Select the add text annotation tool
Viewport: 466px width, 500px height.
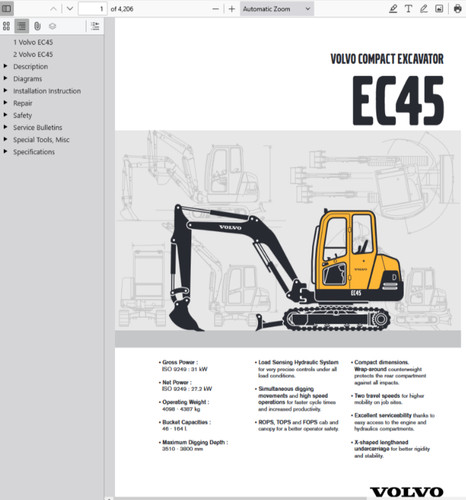408,9
